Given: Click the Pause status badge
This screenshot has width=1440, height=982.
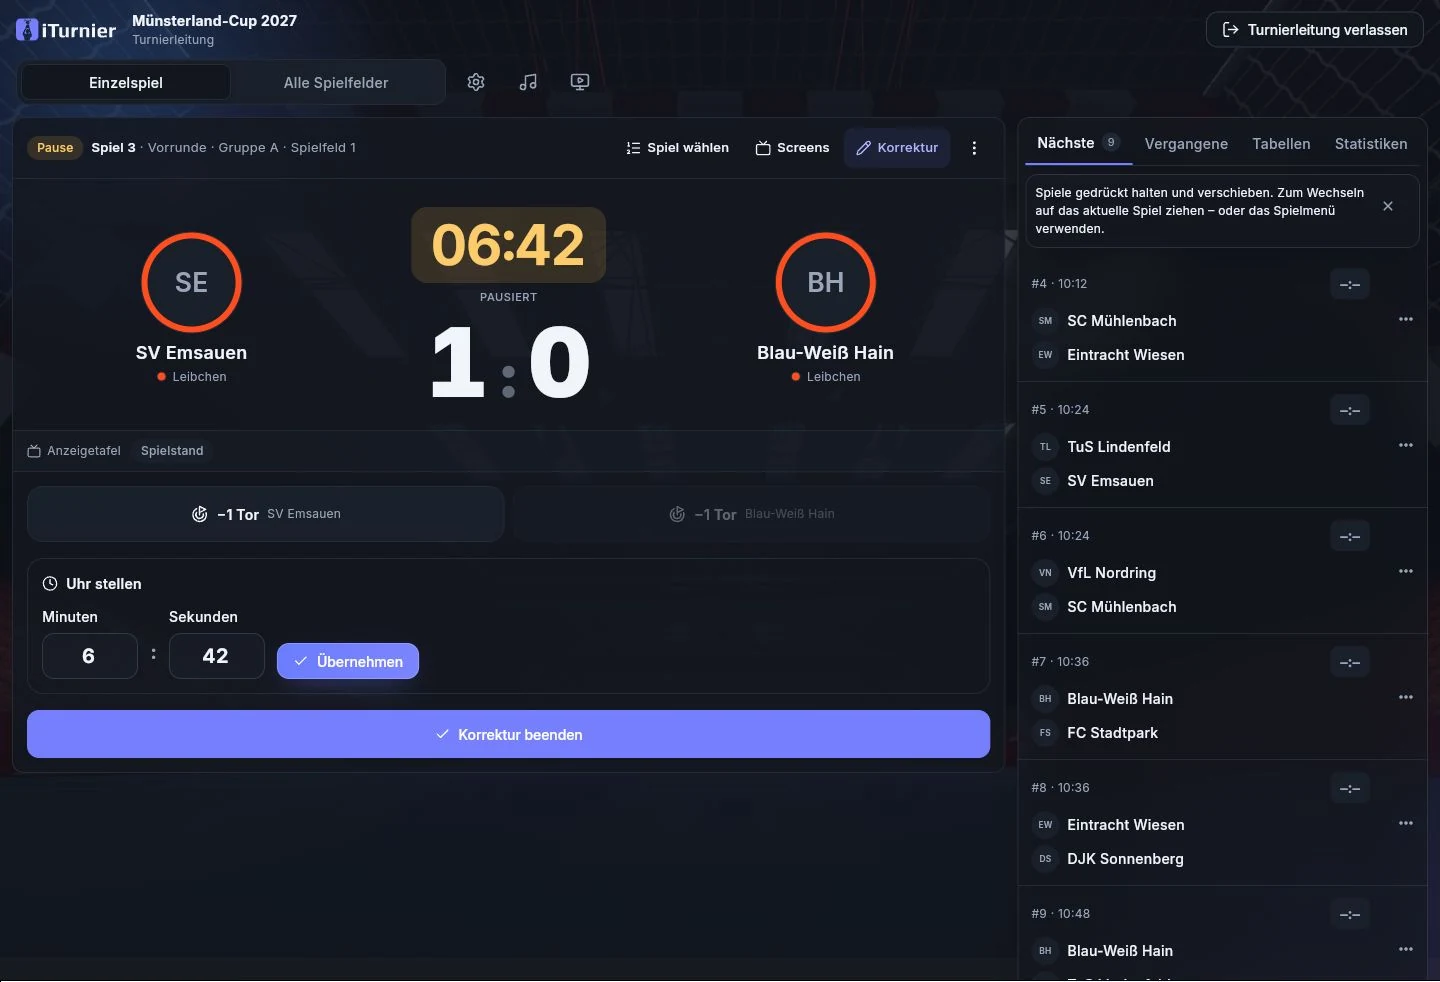Looking at the screenshot, I should point(55,148).
